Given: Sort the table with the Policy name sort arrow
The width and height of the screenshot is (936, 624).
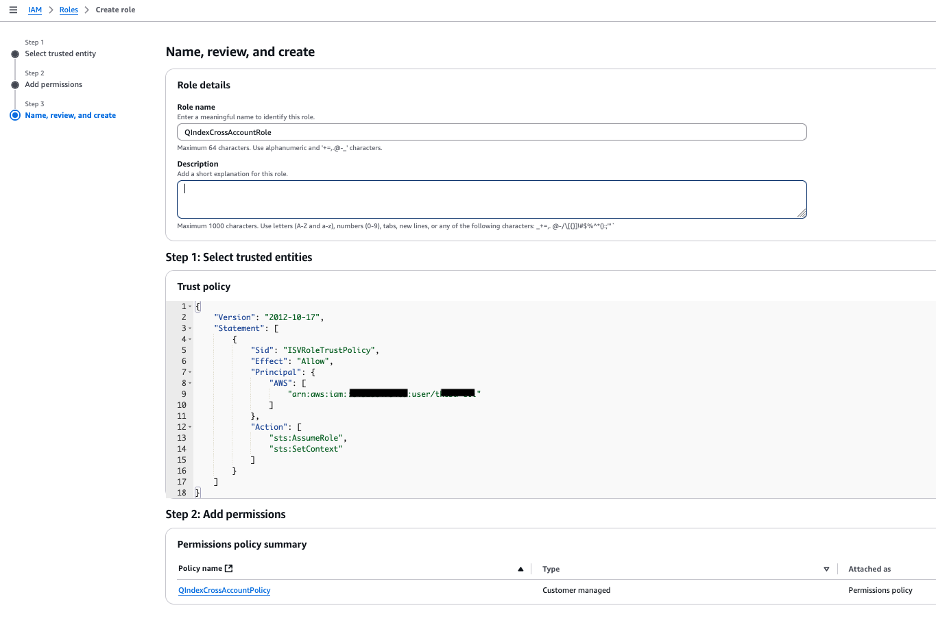Looking at the screenshot, I should coord(520,568).
